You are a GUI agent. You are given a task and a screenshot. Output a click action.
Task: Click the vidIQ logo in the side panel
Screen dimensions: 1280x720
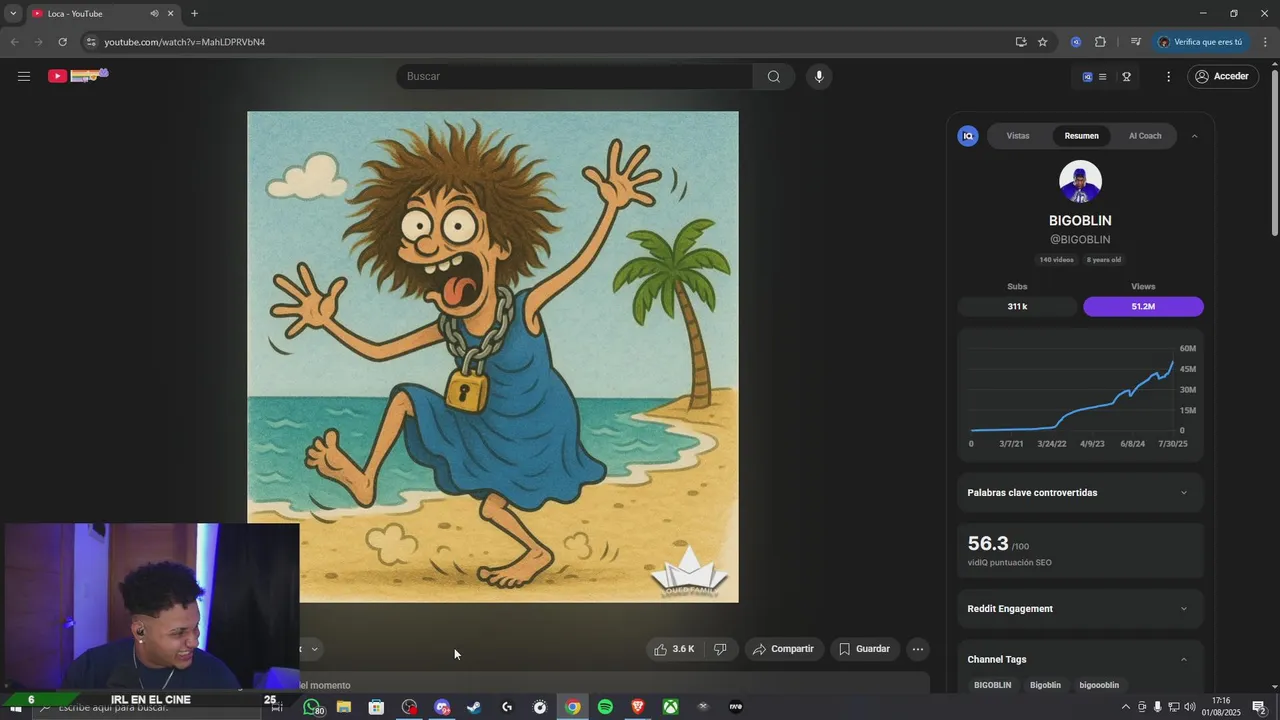point(968,136)
